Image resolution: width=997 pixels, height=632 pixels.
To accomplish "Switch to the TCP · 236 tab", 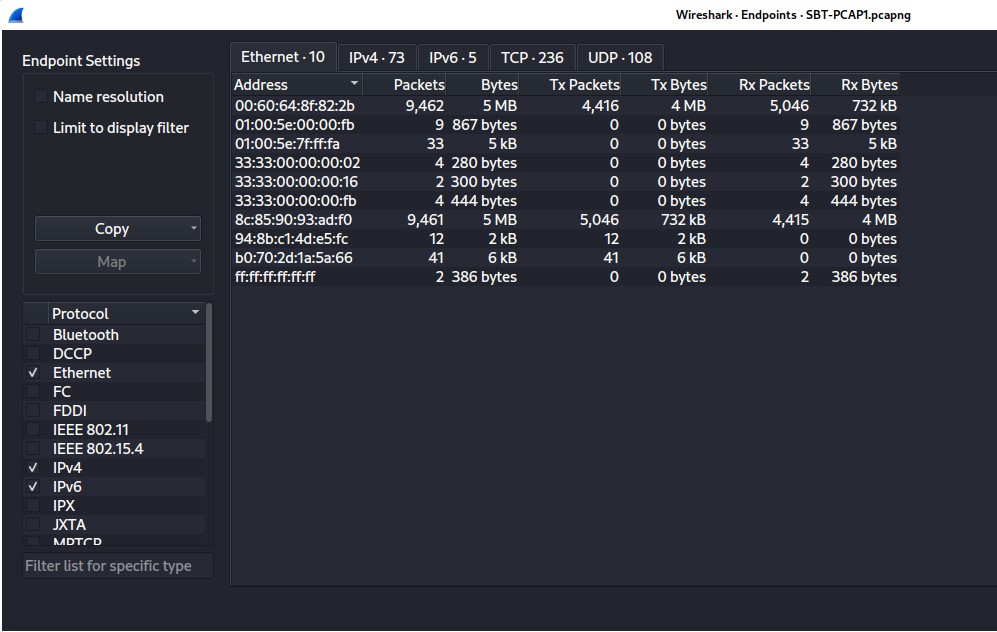I will pos(532,58).
